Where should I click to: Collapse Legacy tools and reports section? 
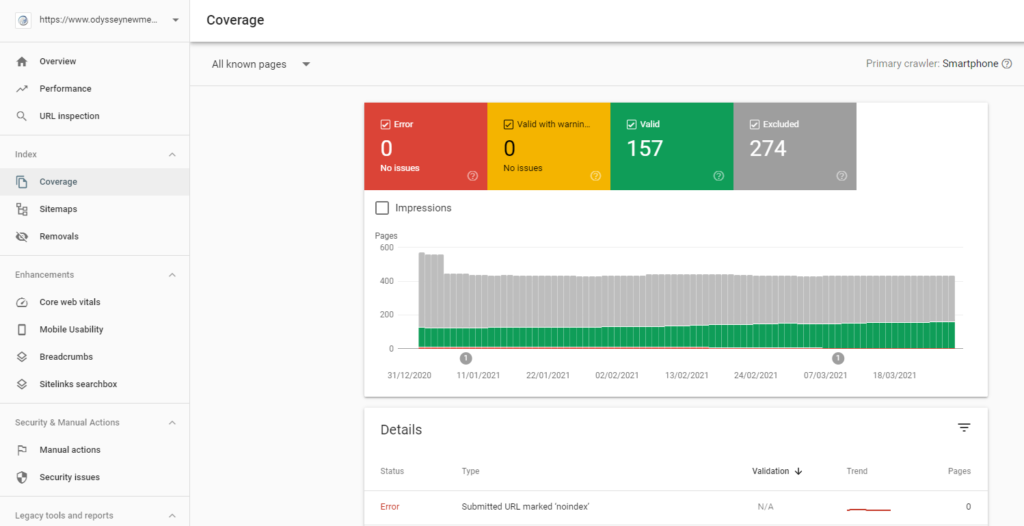coord(172,516)
